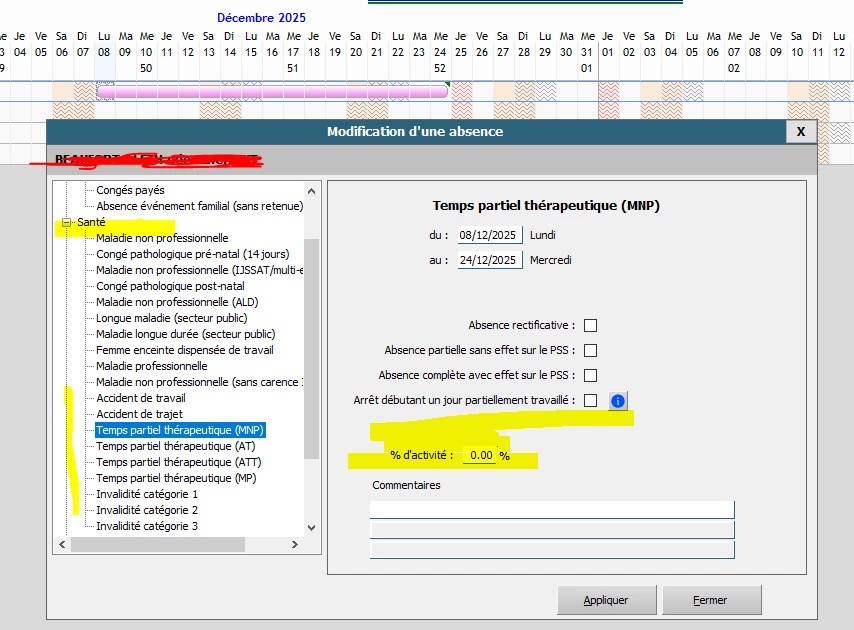This screenshot has height=630, width=854.
Task: Click the third Commentaires line
Action: tap(552, 550)
